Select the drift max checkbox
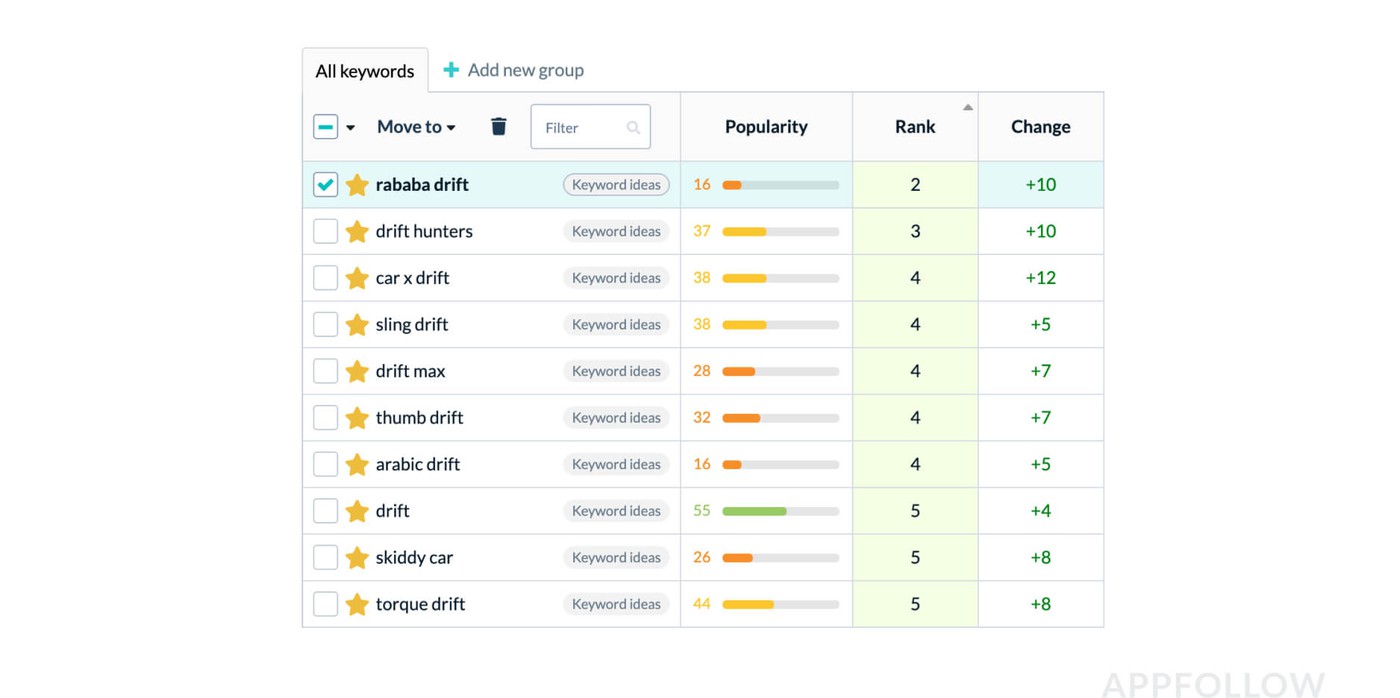The width and height of the screenshot is (1400, 698). click(x=325, y=371)
